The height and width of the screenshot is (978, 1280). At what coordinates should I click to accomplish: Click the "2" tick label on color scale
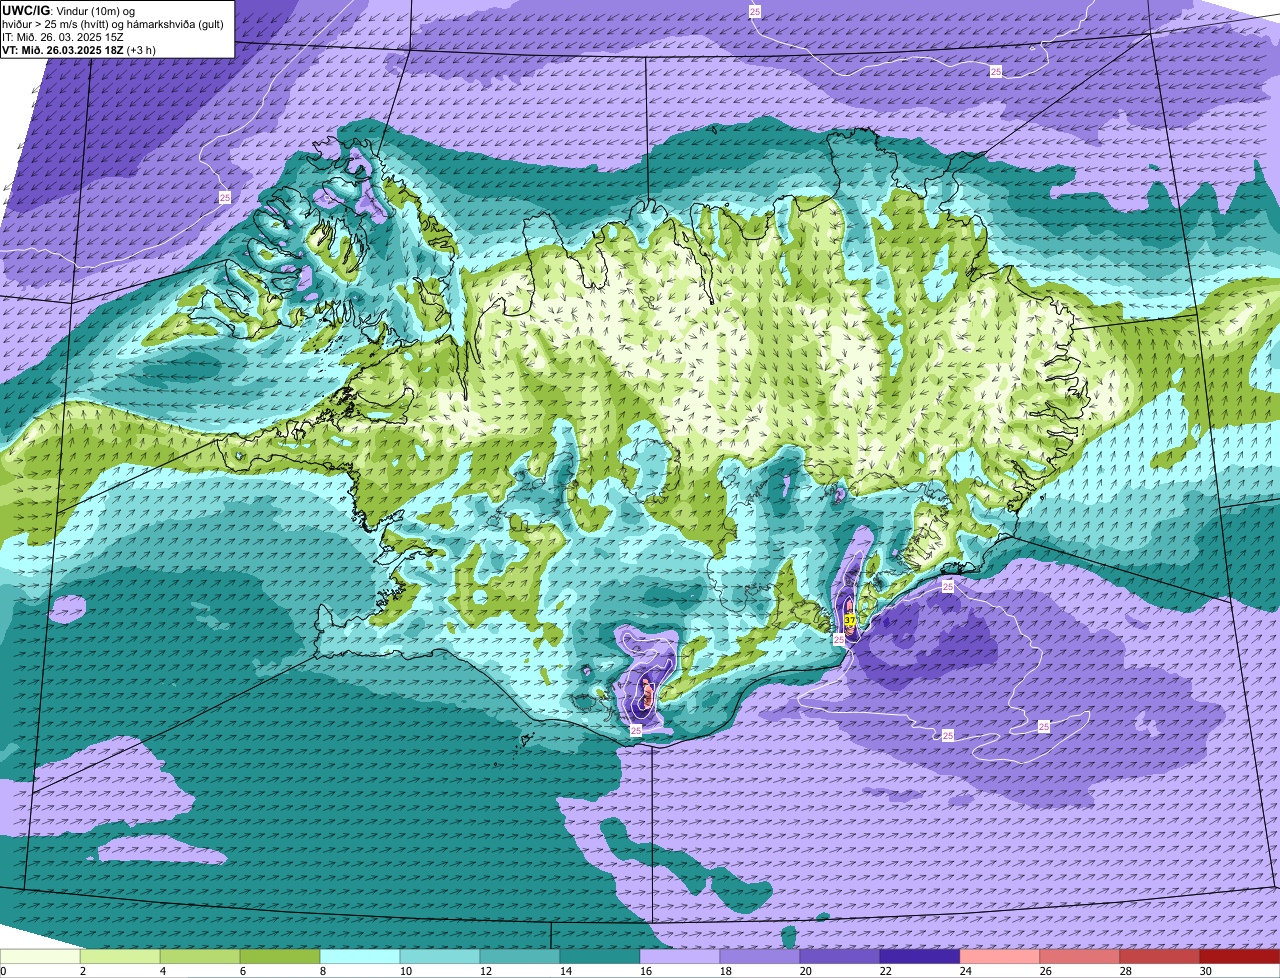(83, 971)
